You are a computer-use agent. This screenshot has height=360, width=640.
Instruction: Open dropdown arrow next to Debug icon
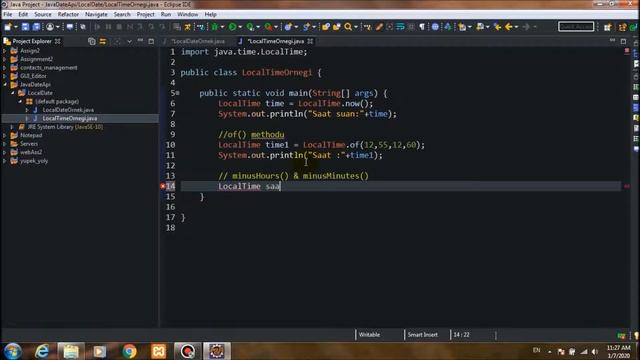click(x=222, y=27)
